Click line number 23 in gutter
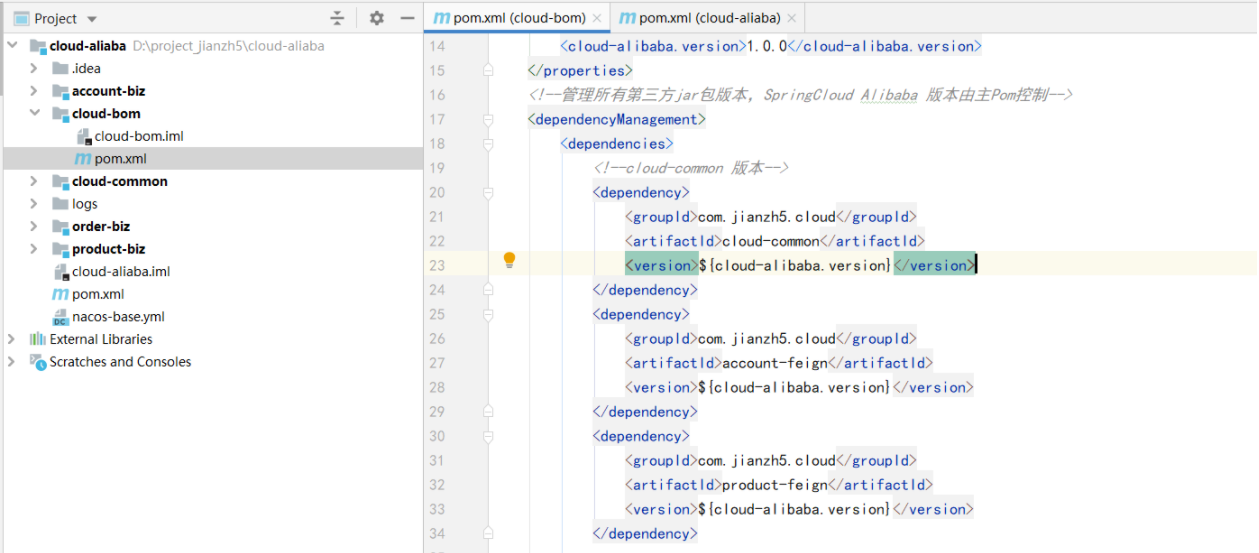 [x=436, y=265]
